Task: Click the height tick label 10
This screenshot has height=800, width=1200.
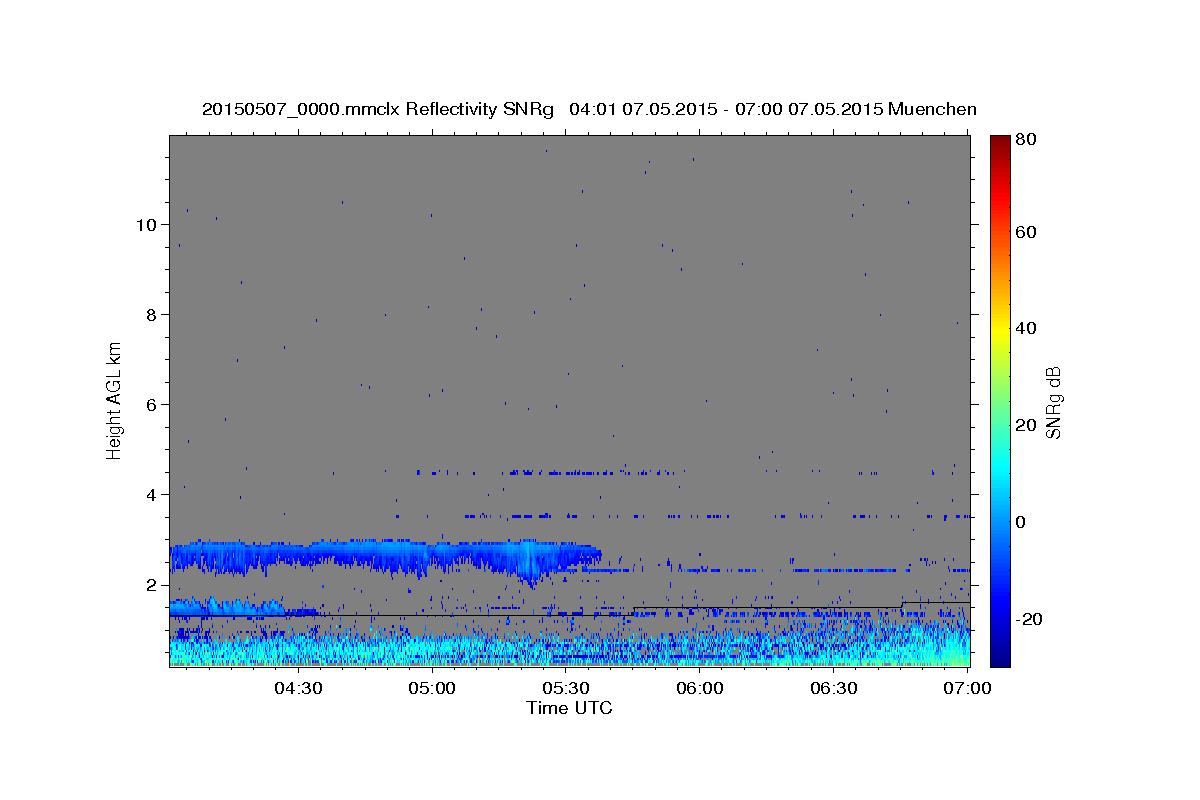Action: click(x=146, y=225)
